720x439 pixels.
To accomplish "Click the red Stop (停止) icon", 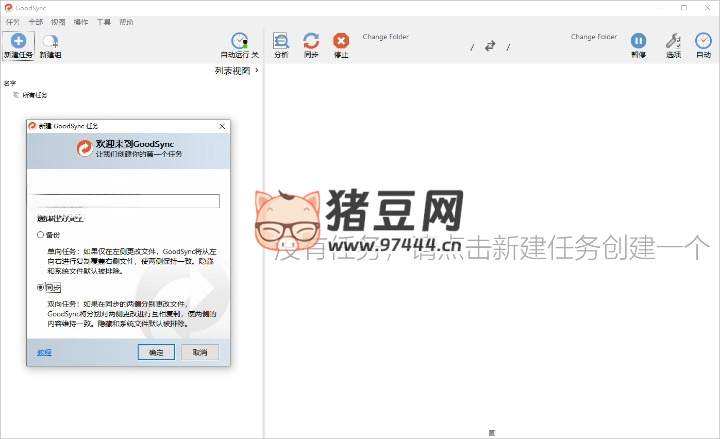I will 341,41.
